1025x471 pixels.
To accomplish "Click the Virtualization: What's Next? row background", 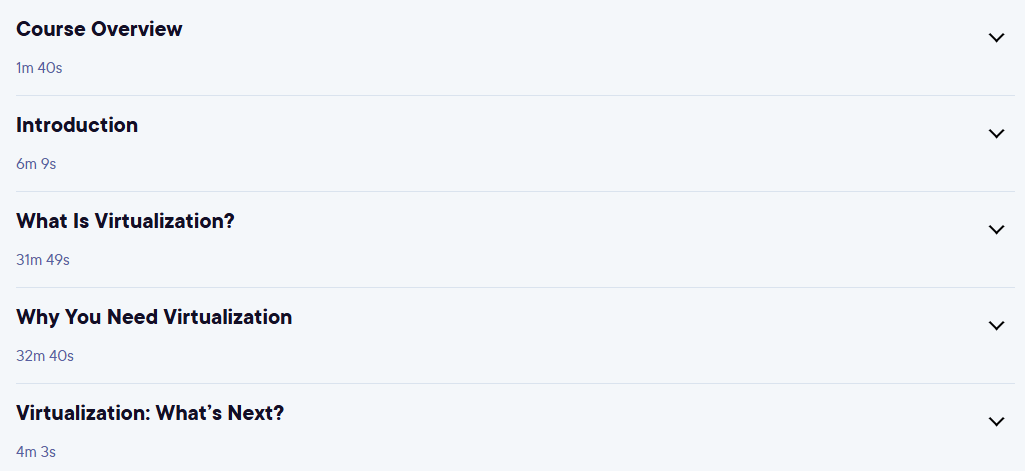I will [x=515, y=428].
